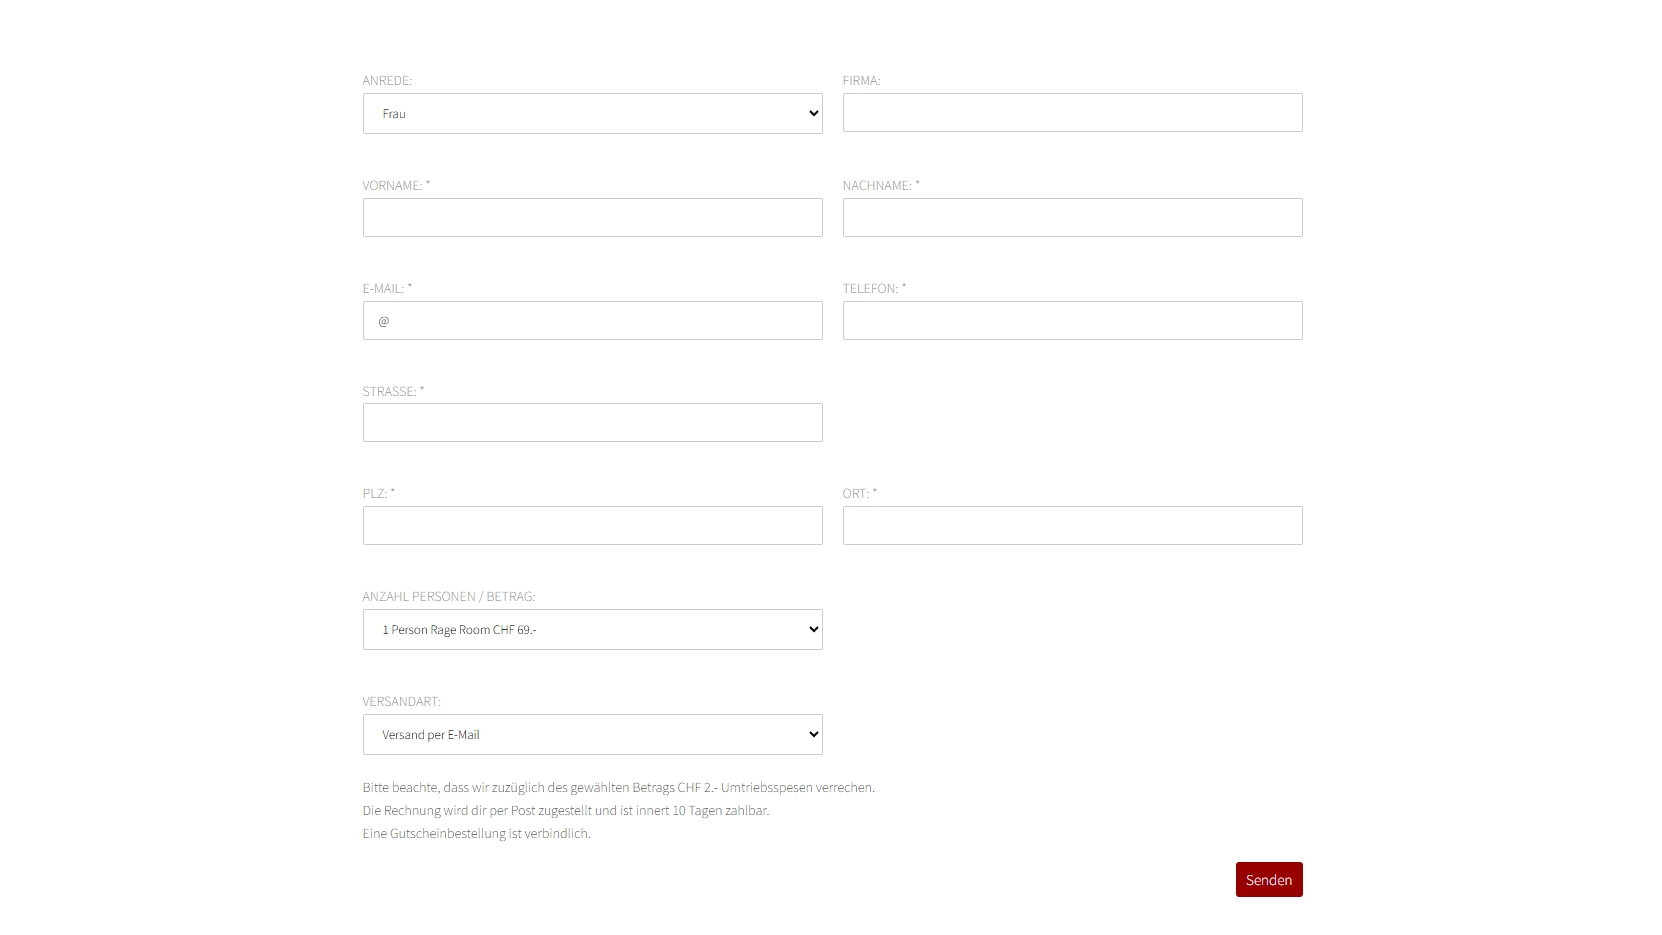The image size is (1662, 935).
Task: Focus the Firma input field
Action: click(1072, 112)
